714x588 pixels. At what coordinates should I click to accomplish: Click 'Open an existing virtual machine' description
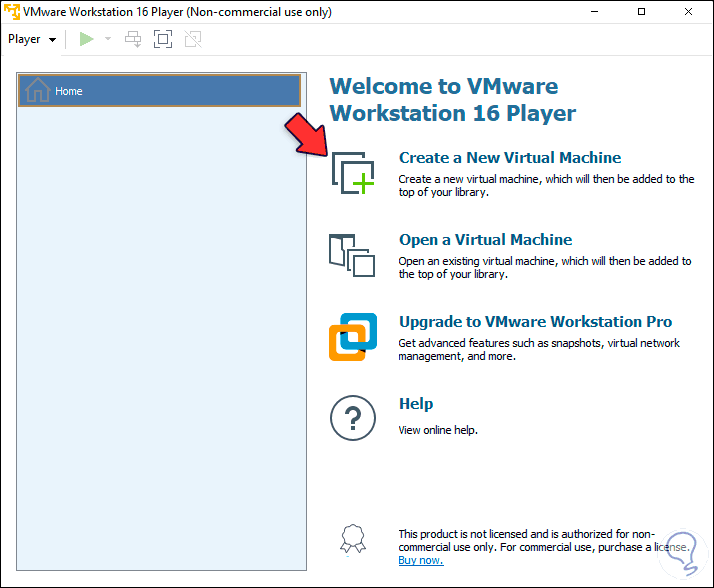coord(545,267)
